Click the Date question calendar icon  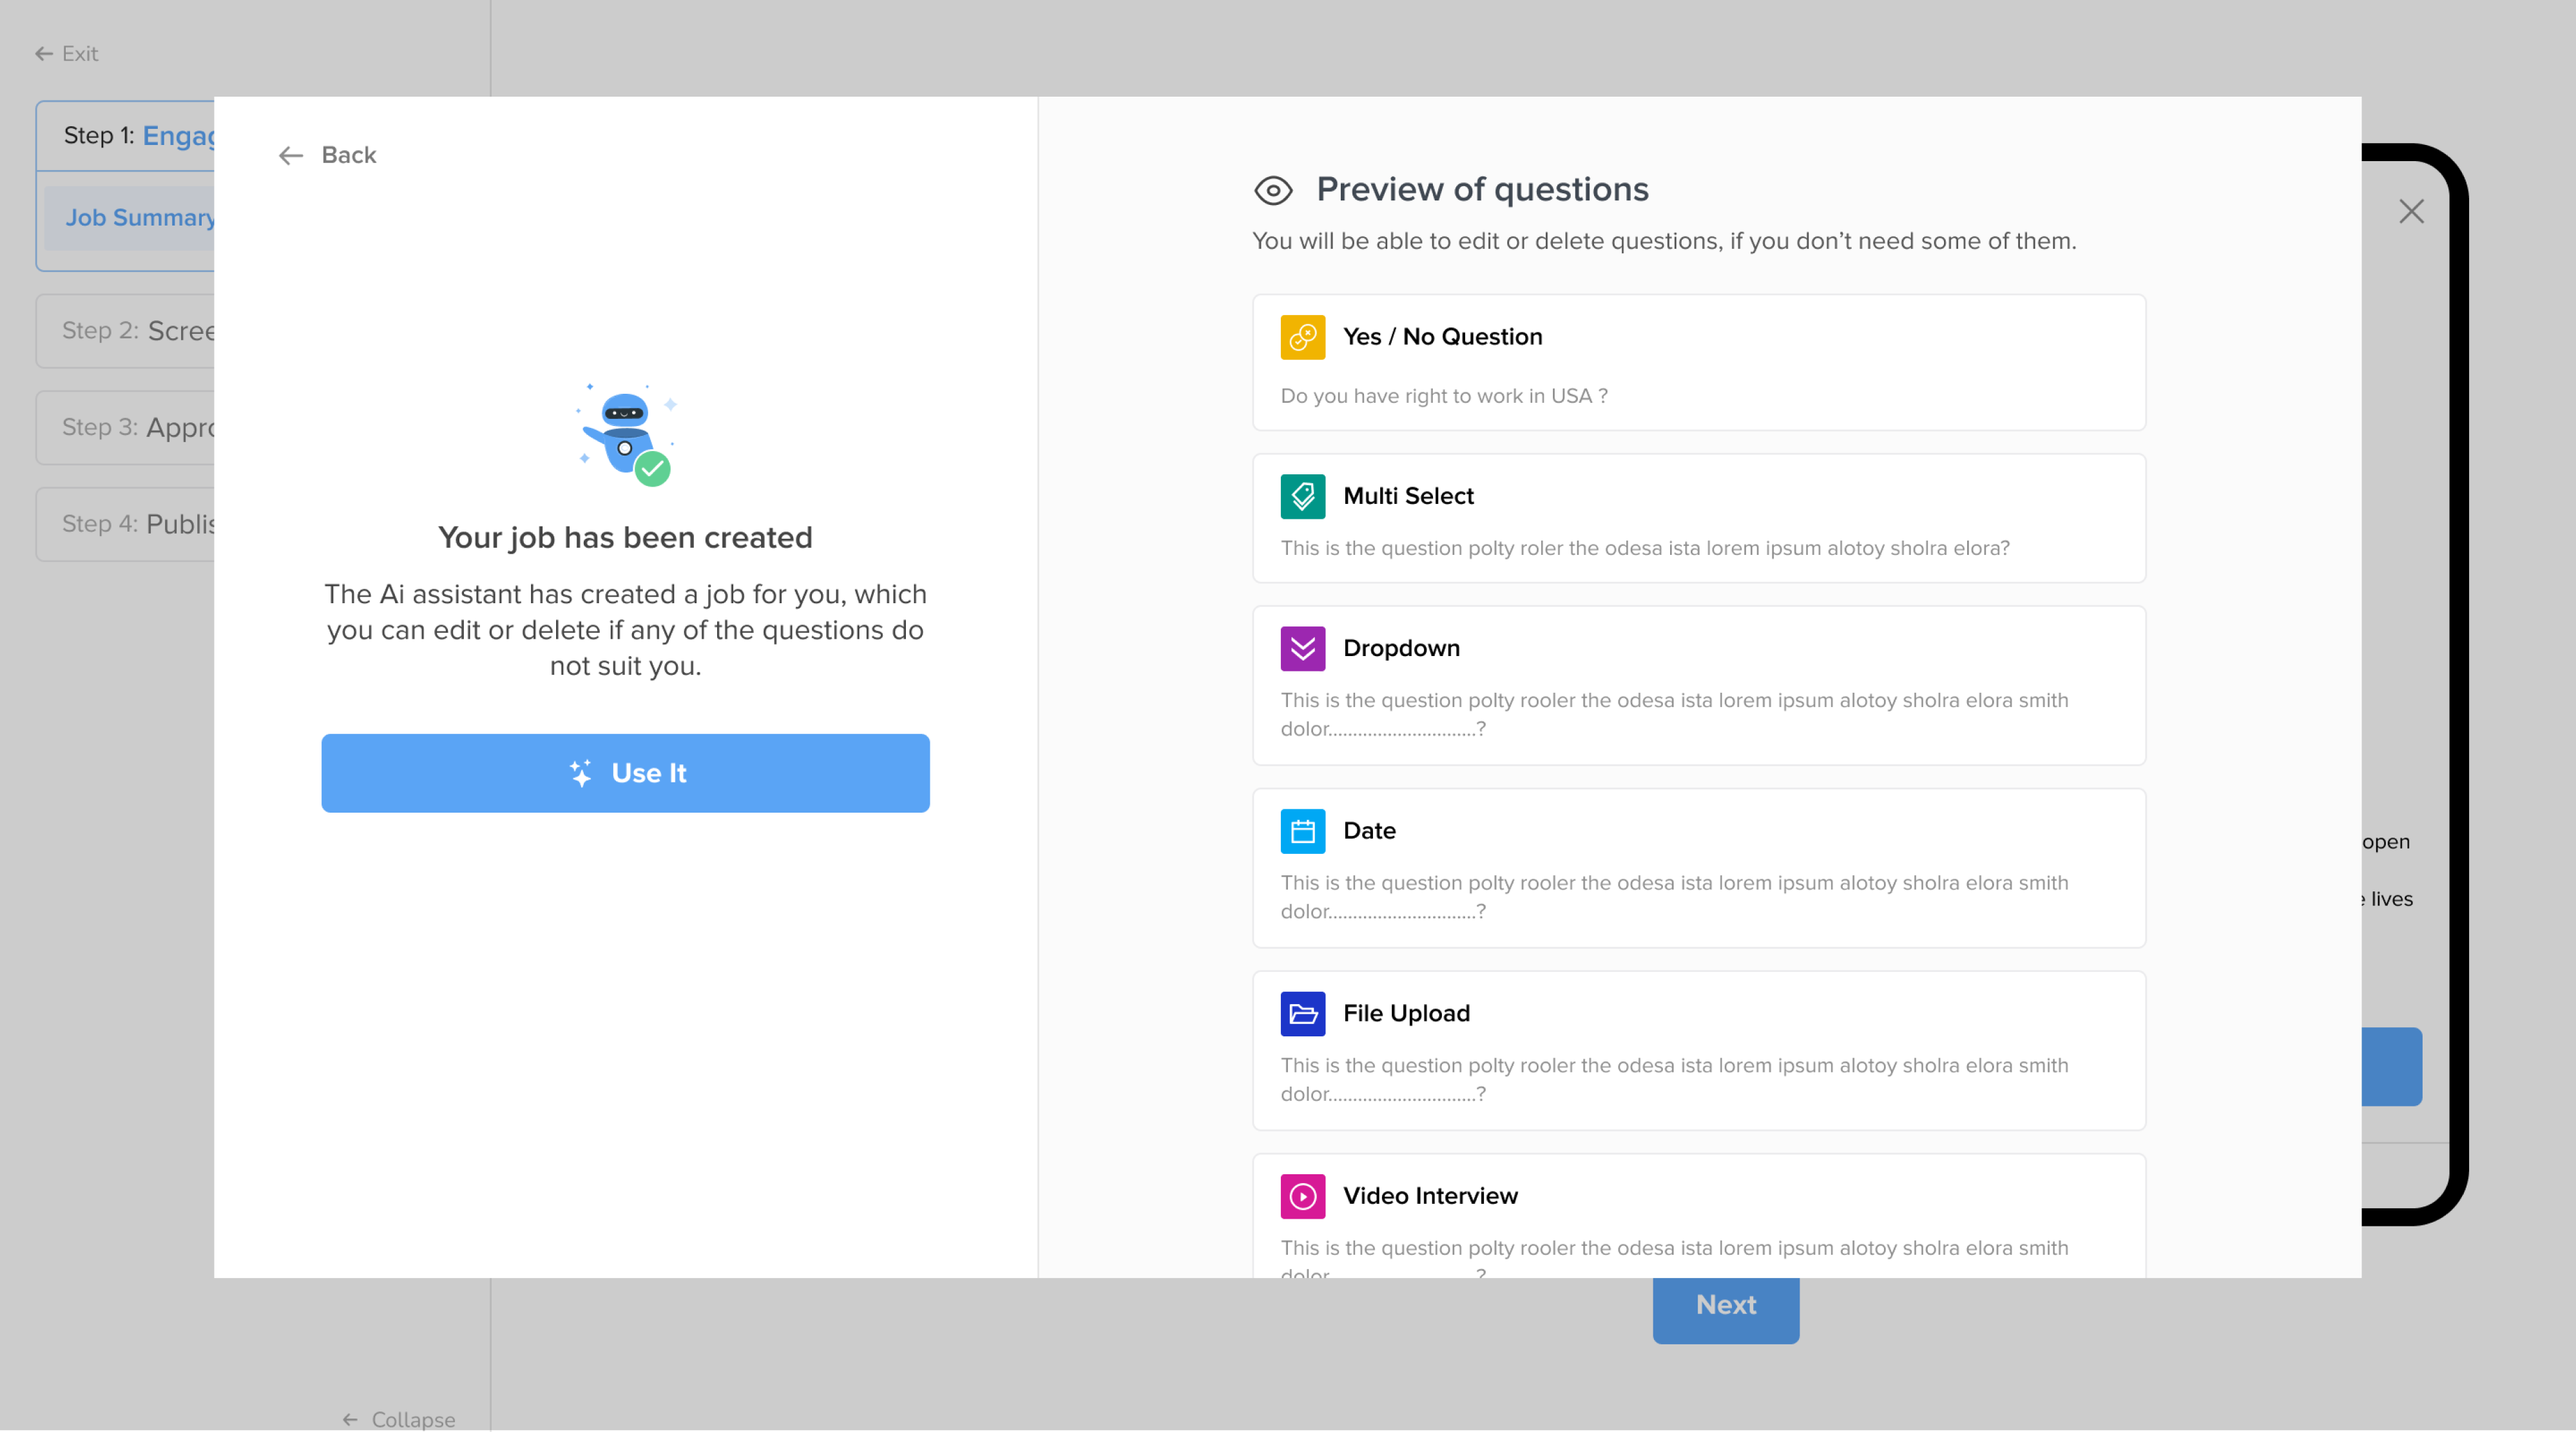pos(1302,831)
